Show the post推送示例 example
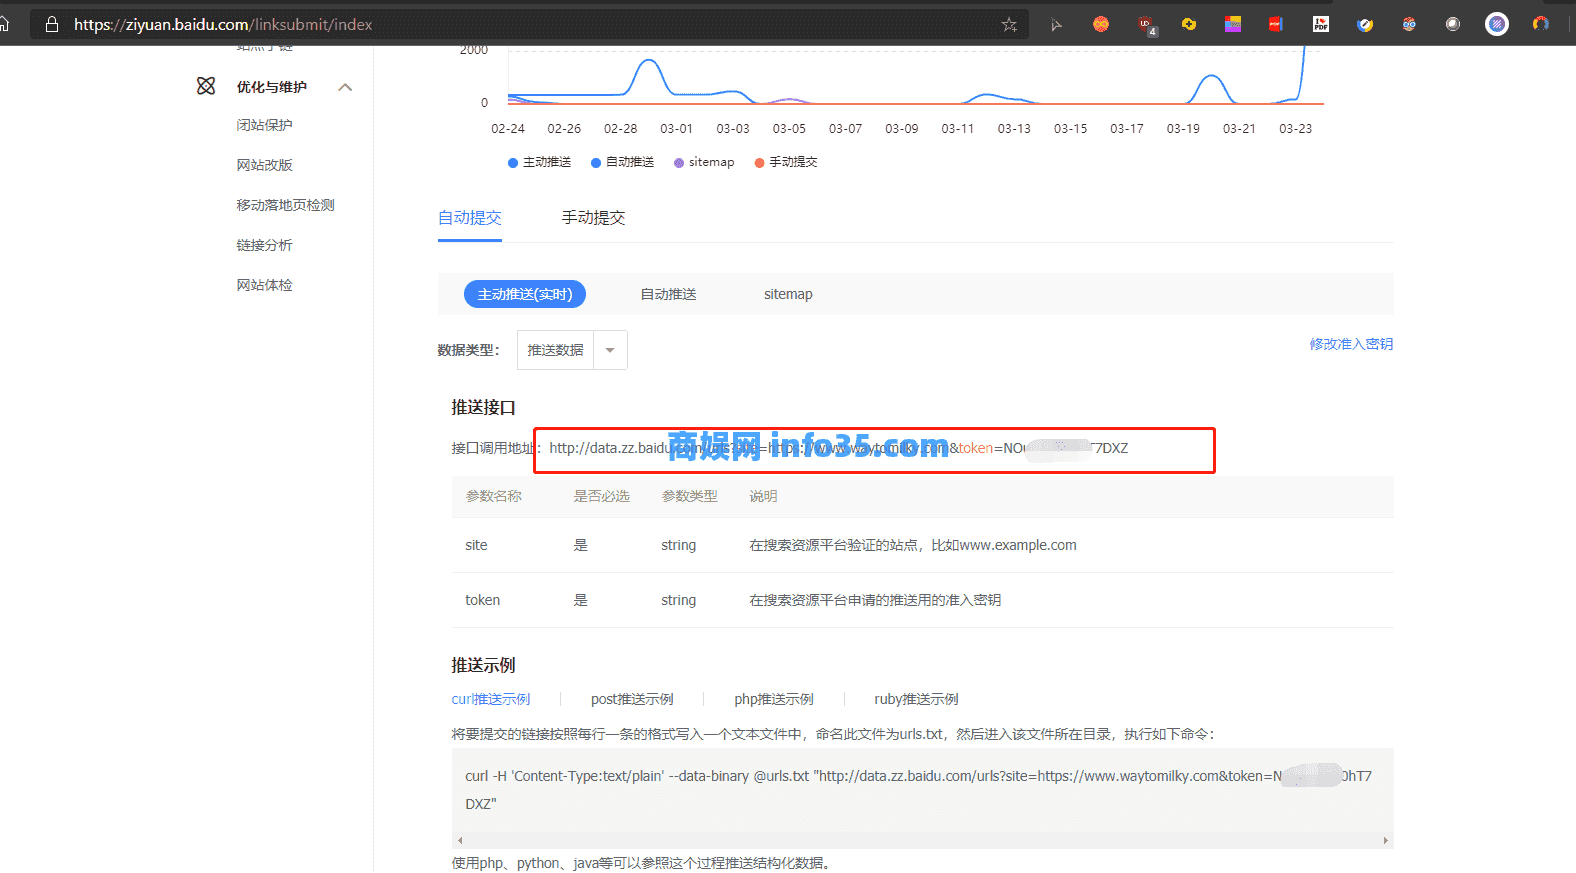This screenshot has width=1576, height=873. pos(632,699)
